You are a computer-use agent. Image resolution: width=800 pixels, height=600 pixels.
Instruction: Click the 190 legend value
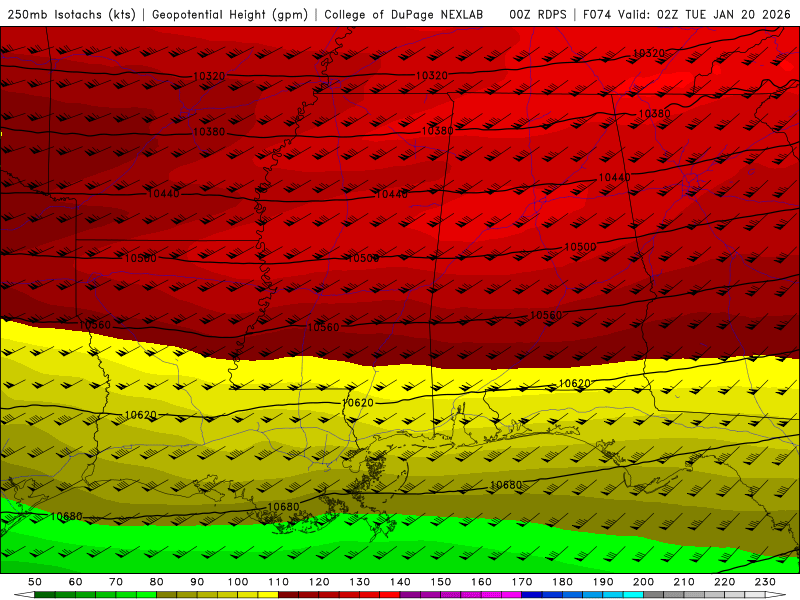(x=603, y=582)
